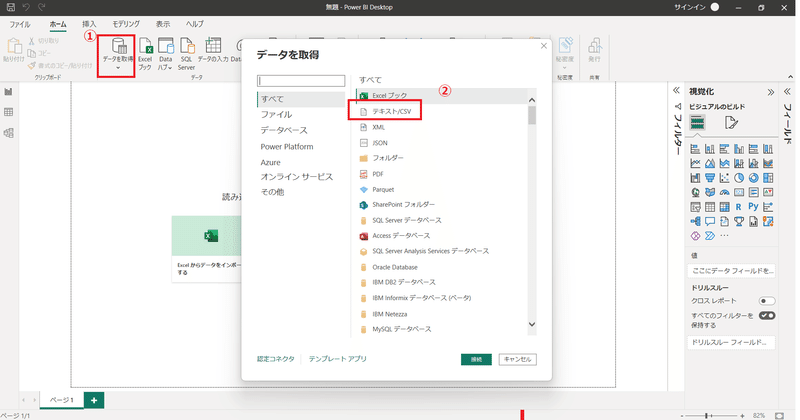Select the matrix visual
Screen dimensions: 800x420
(724, 207)
